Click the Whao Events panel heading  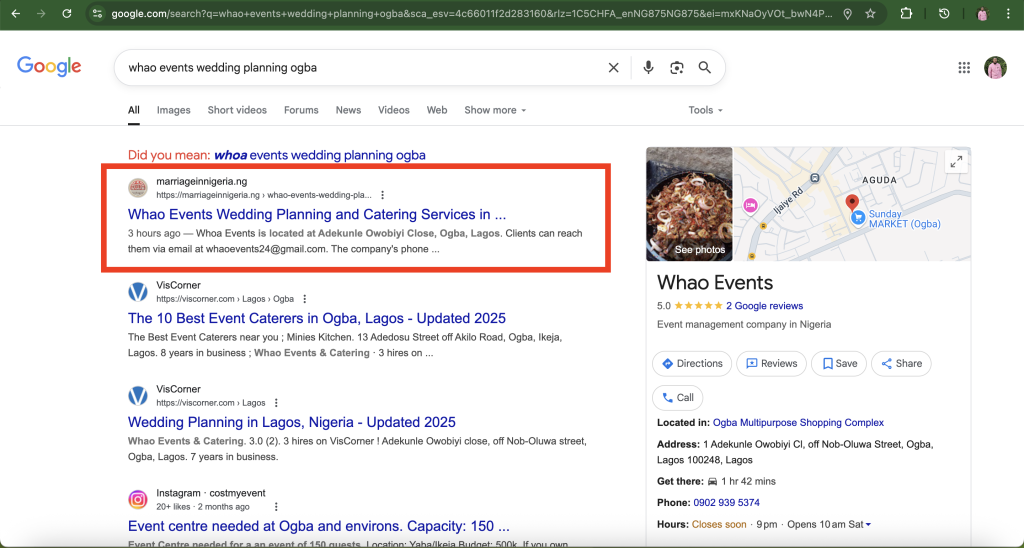click(715, 282)
